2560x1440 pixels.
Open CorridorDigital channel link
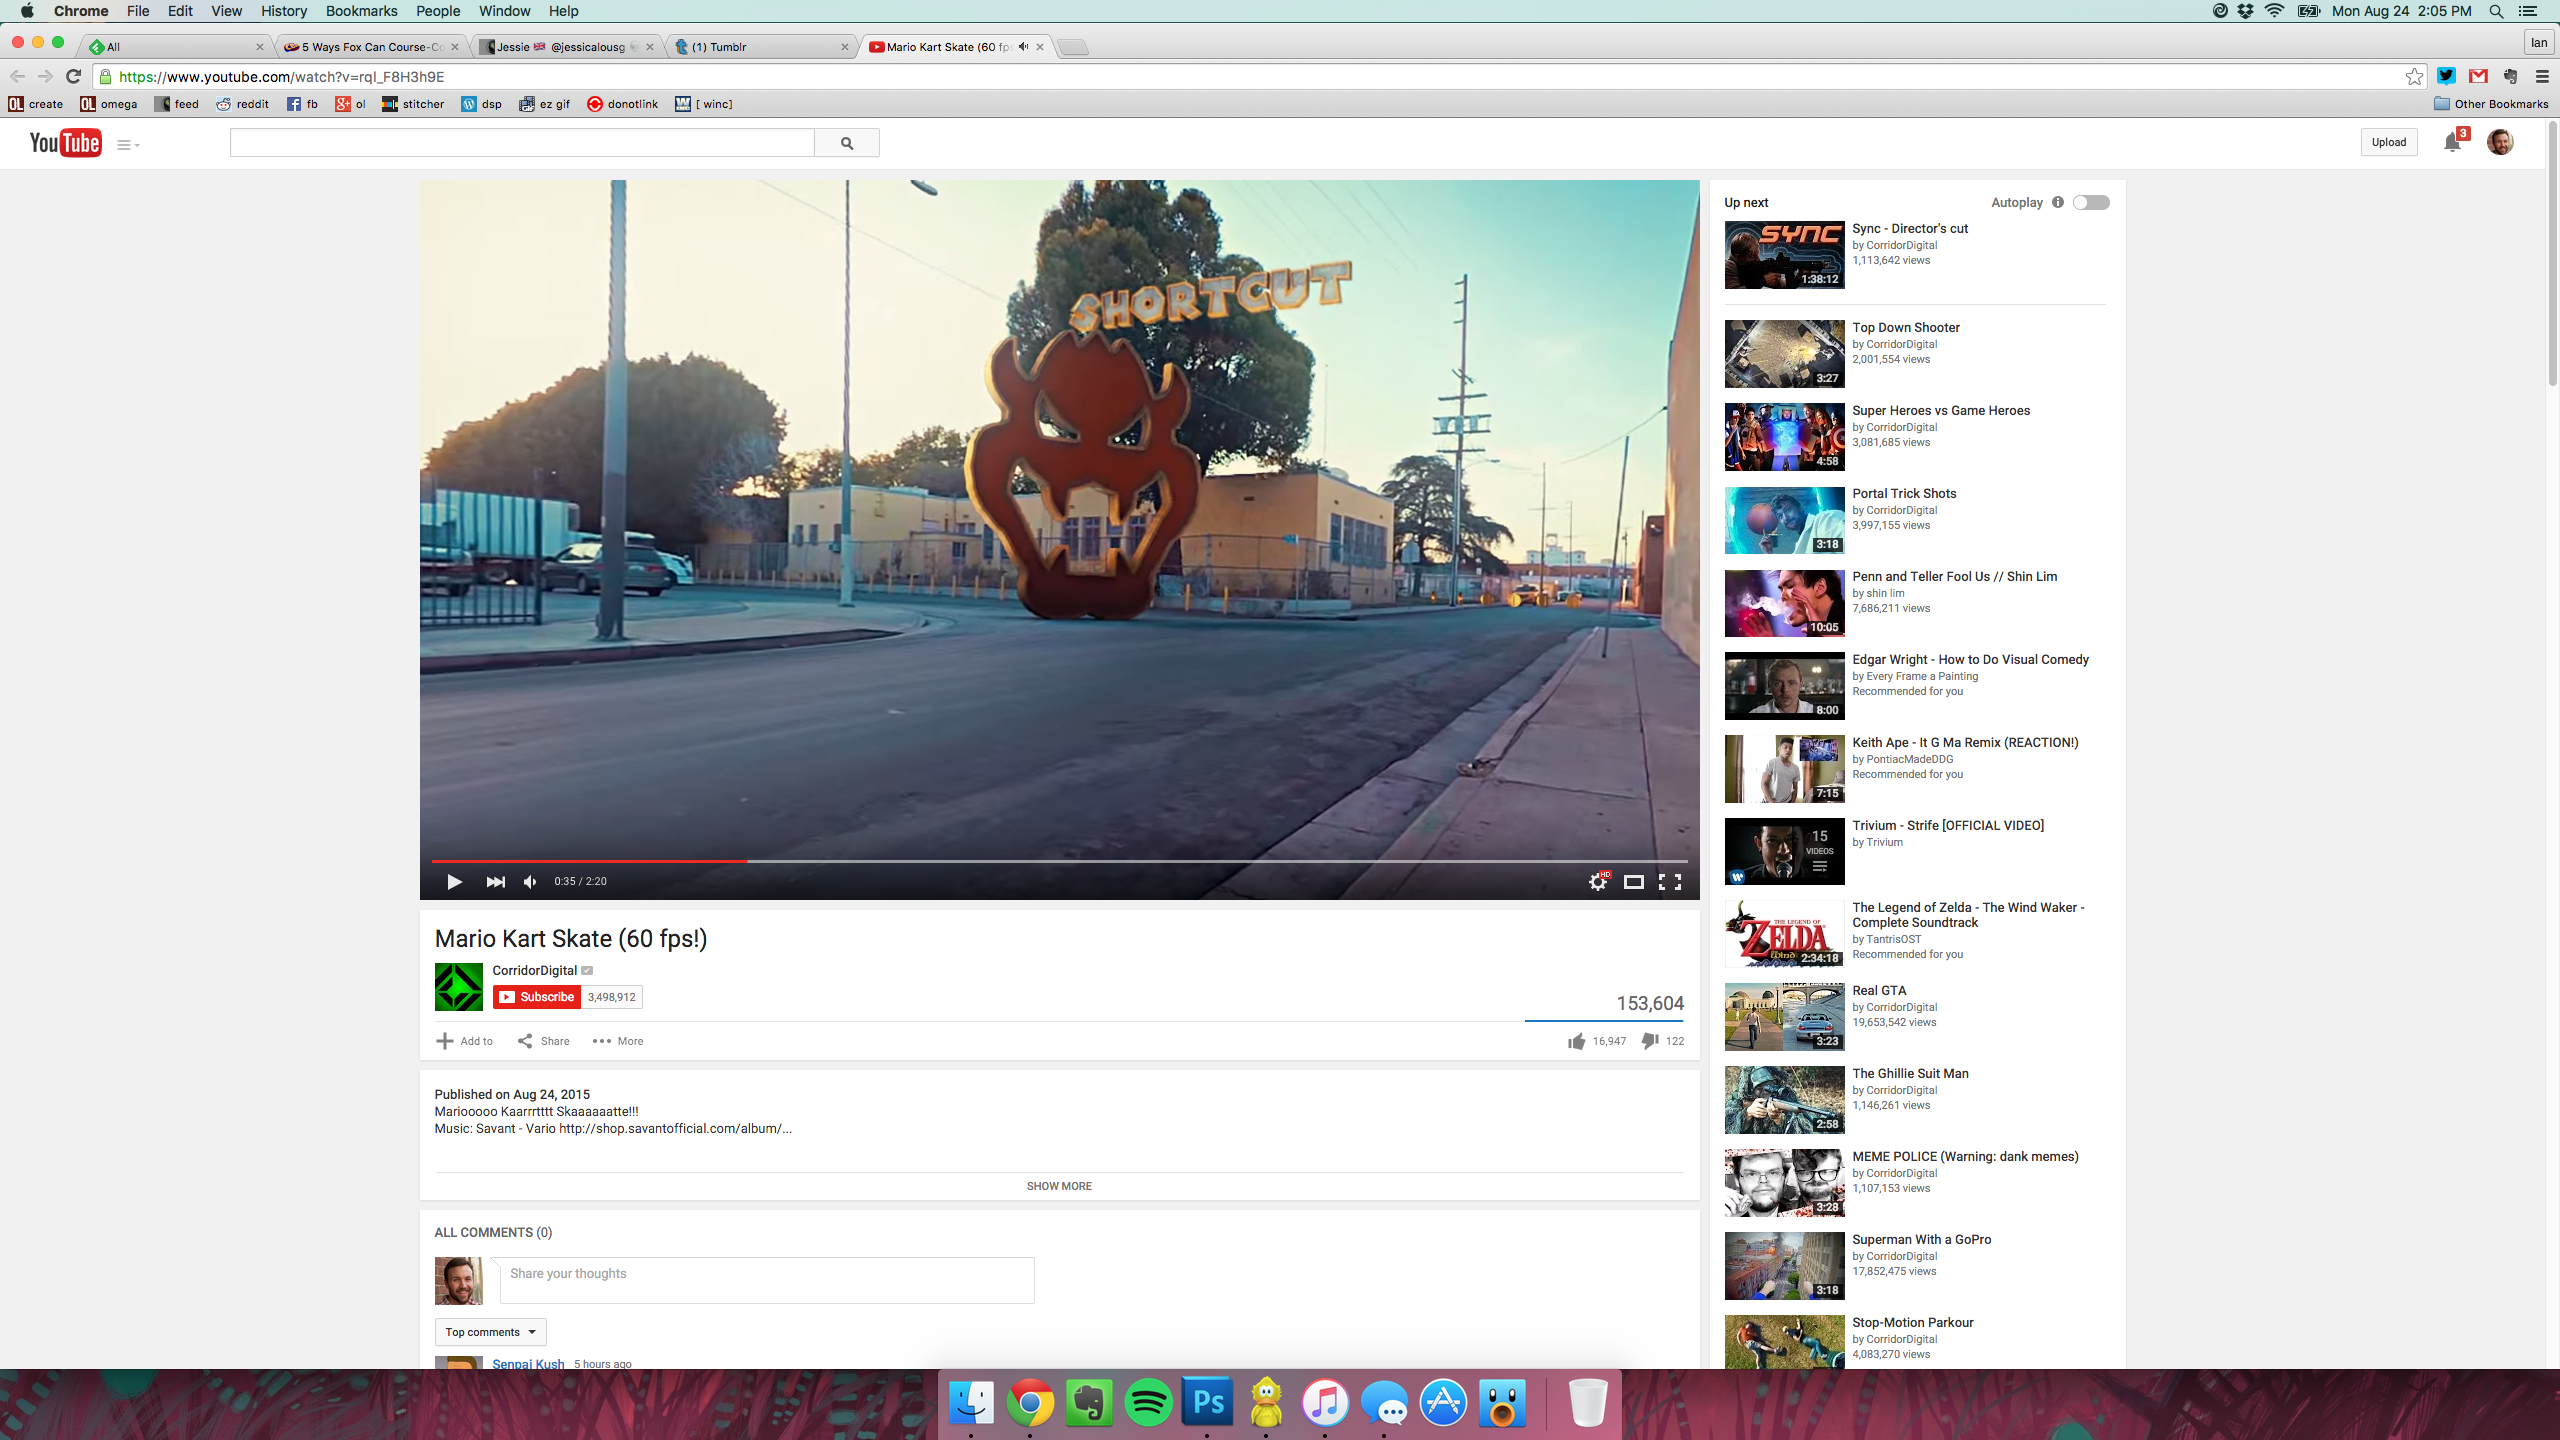coord(534,970)
